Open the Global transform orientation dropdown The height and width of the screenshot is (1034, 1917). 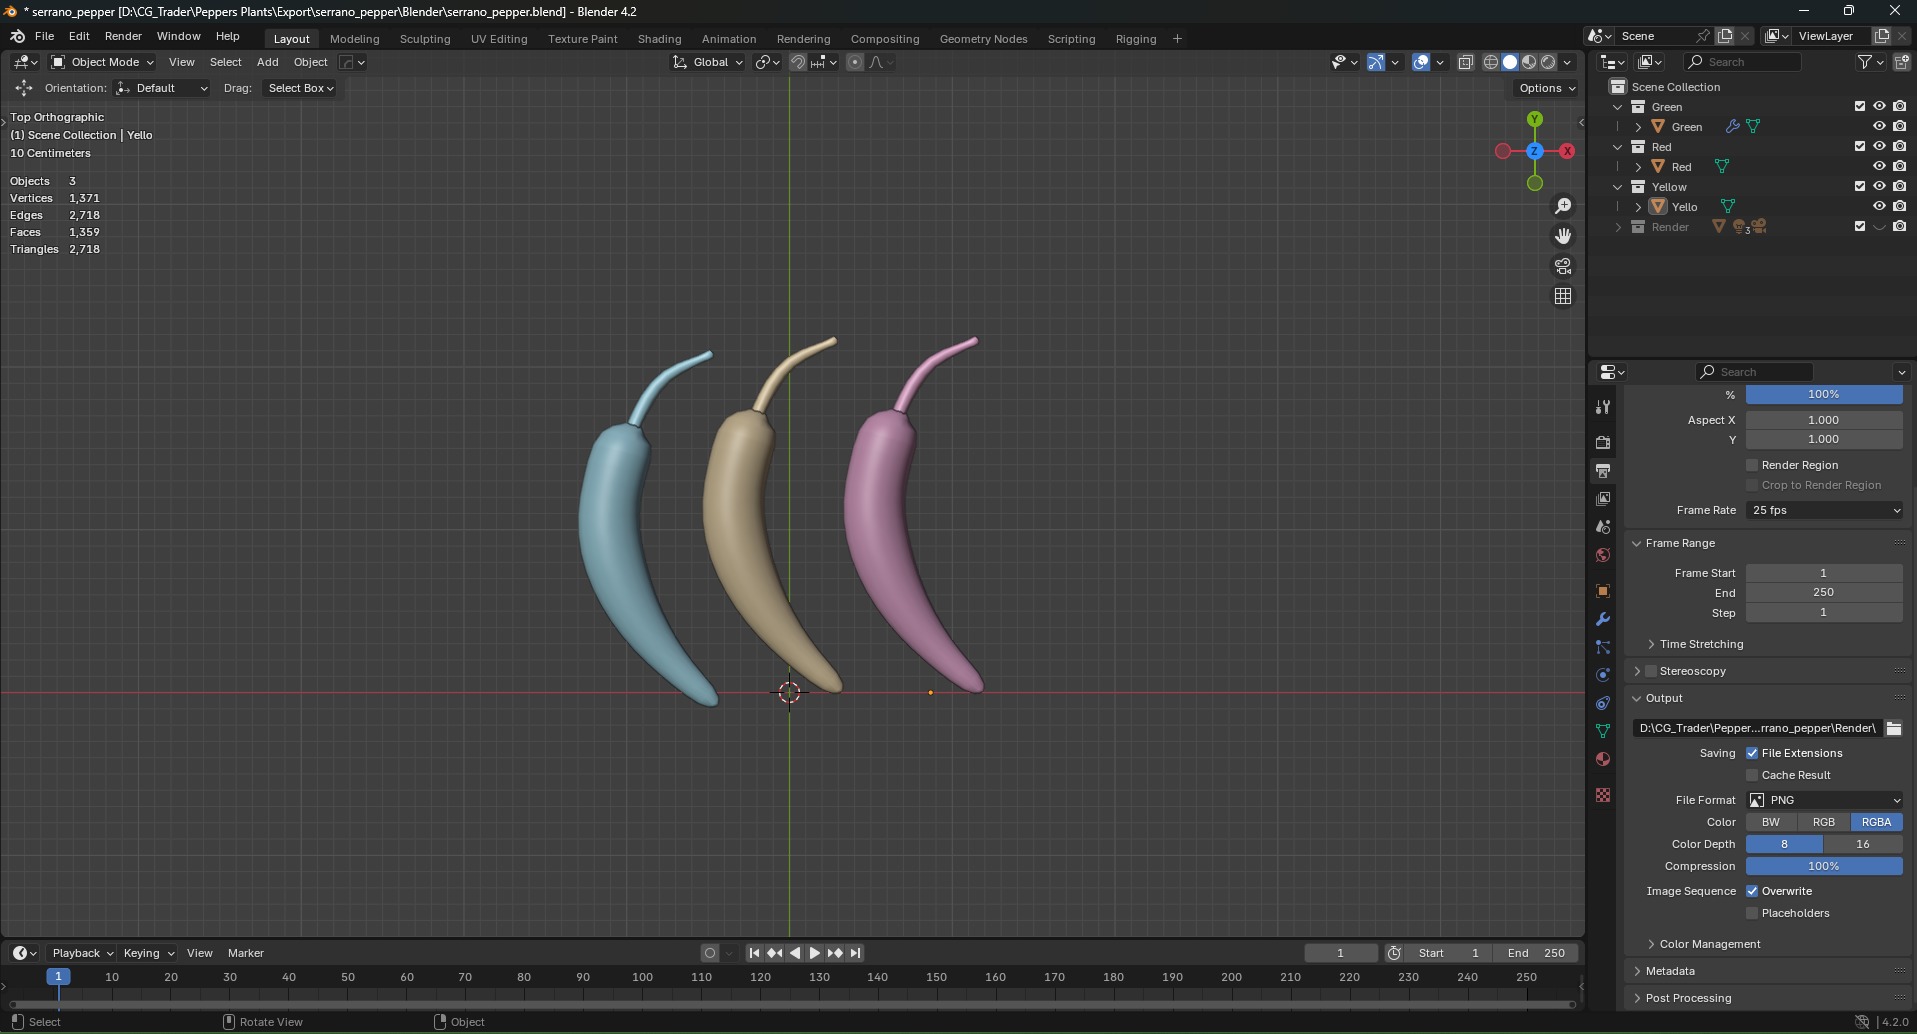(x=708, y=62)
